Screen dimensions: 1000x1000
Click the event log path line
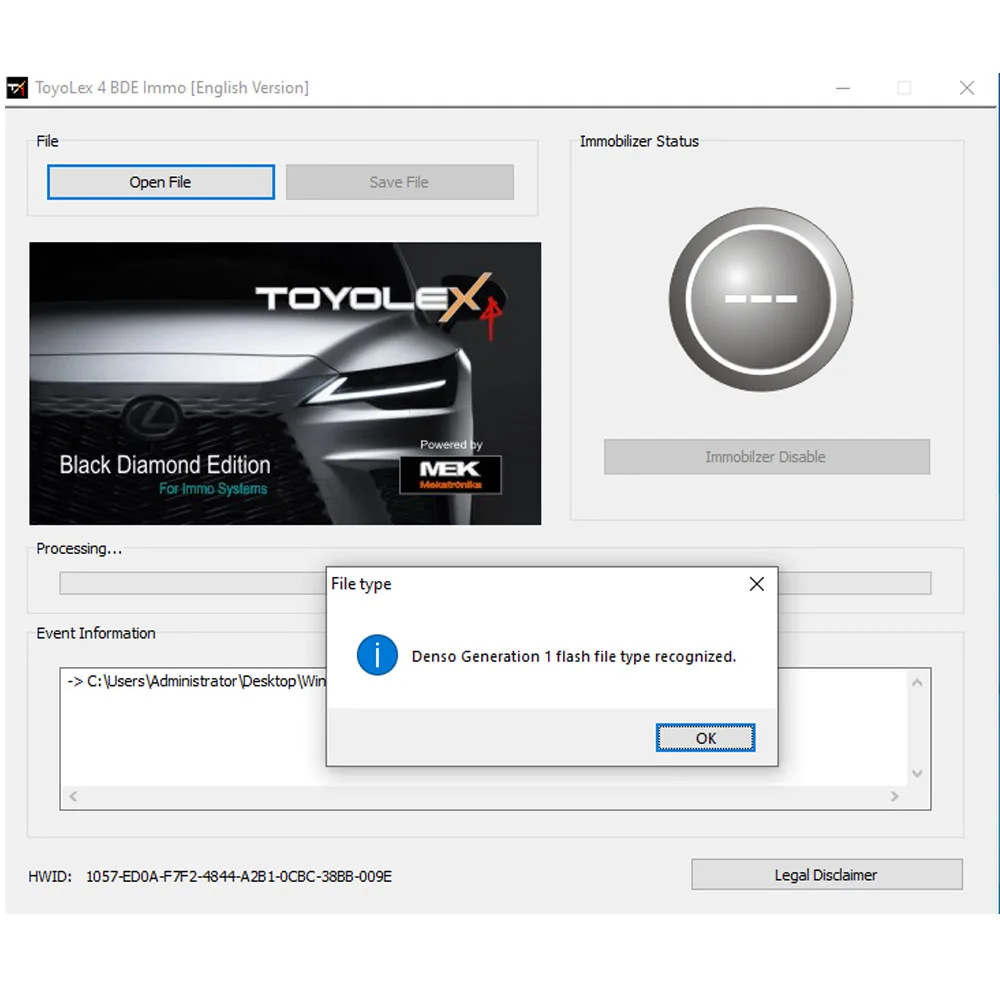196,681
